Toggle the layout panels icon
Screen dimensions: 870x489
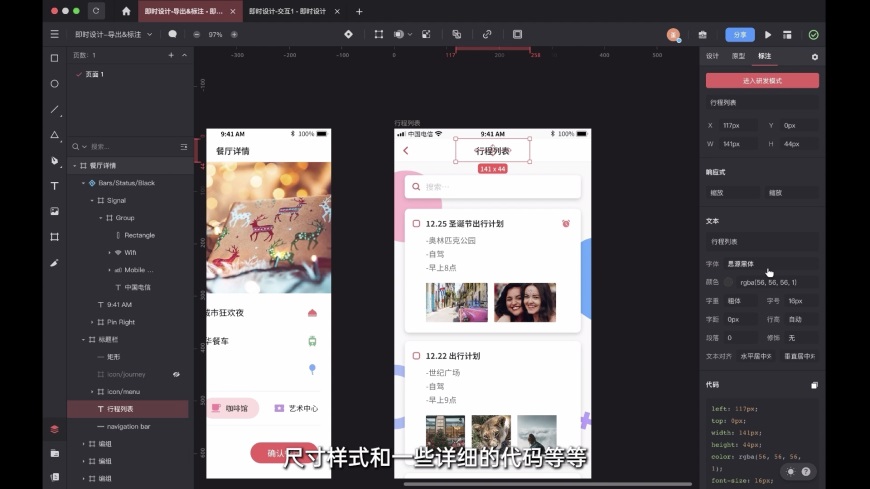pyautogui.click(x=787, y=34)
